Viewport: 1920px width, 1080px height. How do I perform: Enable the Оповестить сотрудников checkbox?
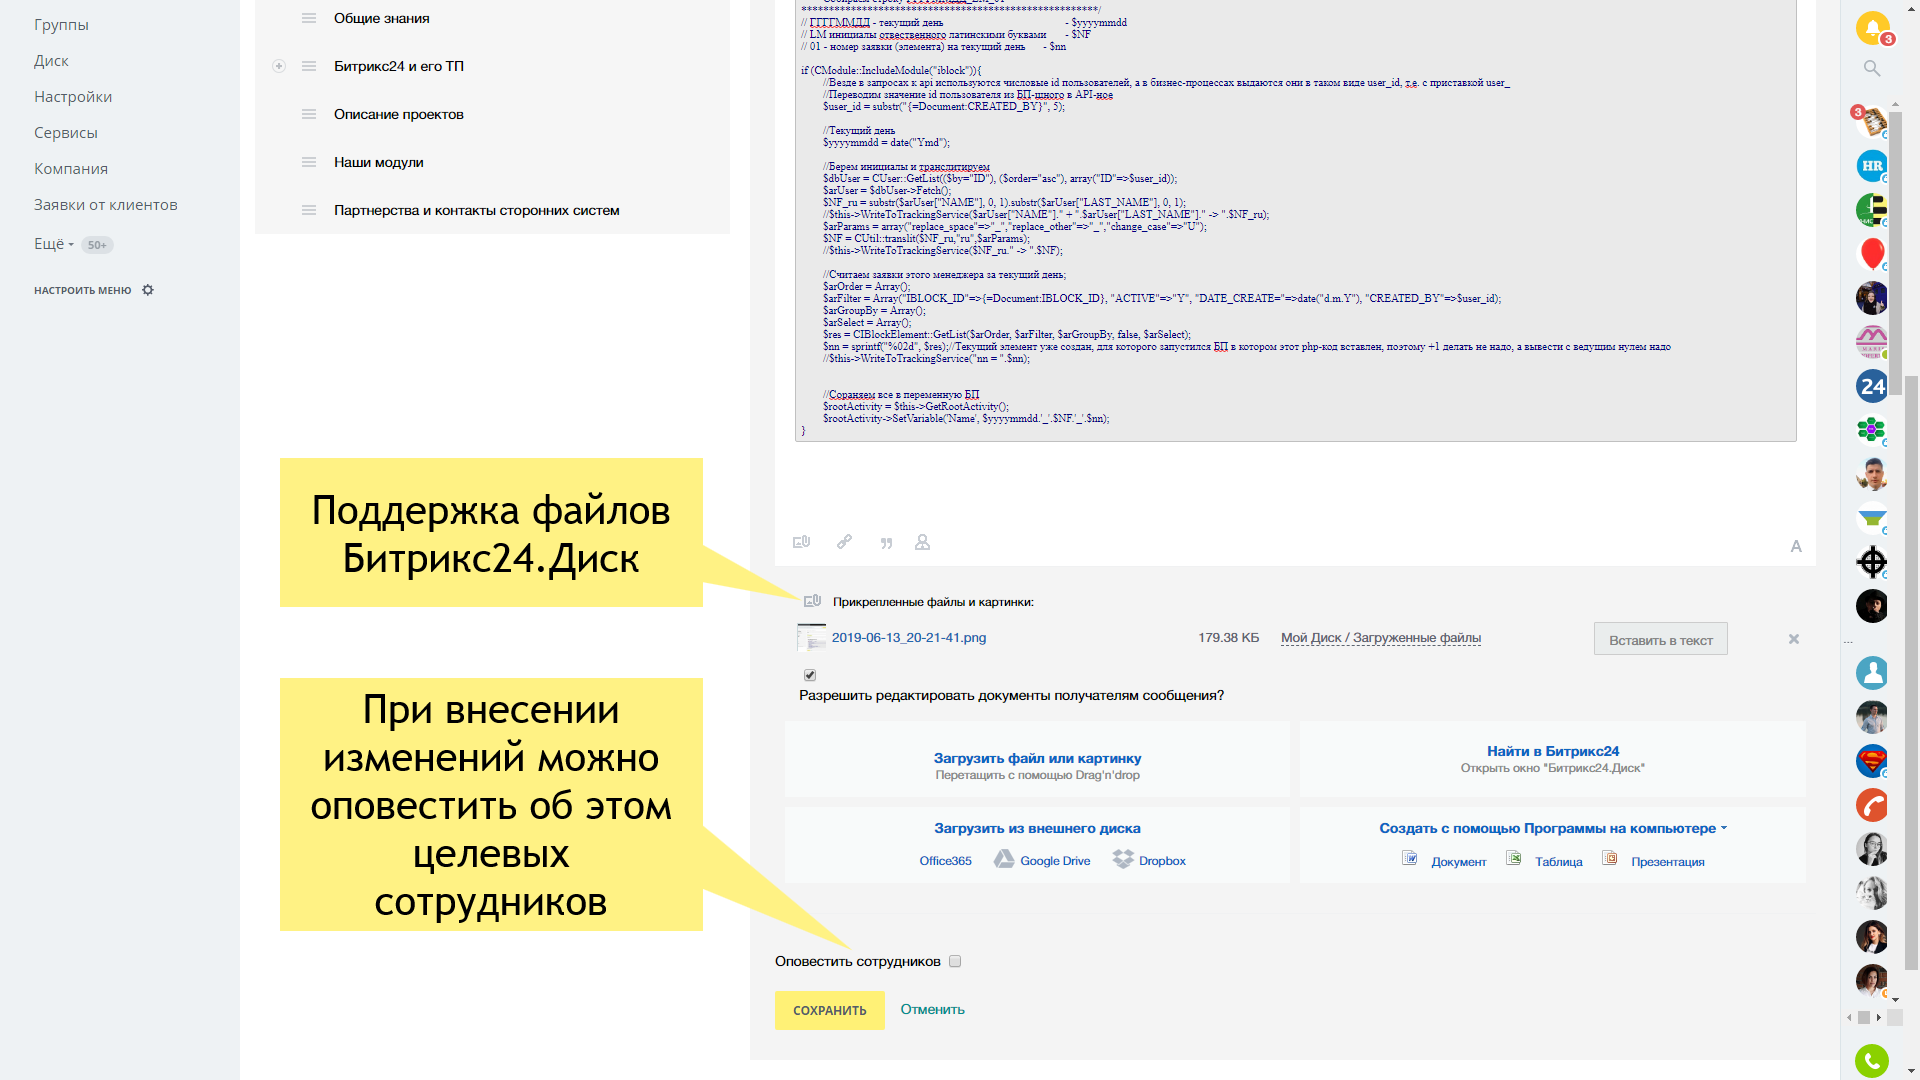pos(955,961)
